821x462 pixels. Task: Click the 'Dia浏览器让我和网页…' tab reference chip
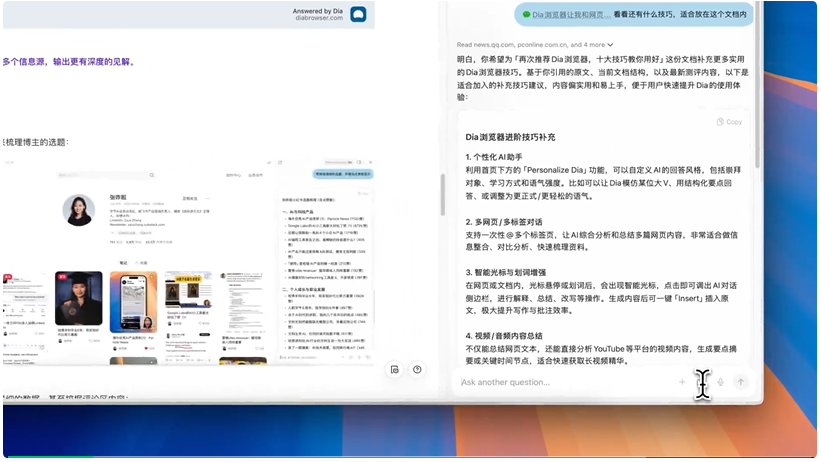pyautogui.click(x=567, y=15)
